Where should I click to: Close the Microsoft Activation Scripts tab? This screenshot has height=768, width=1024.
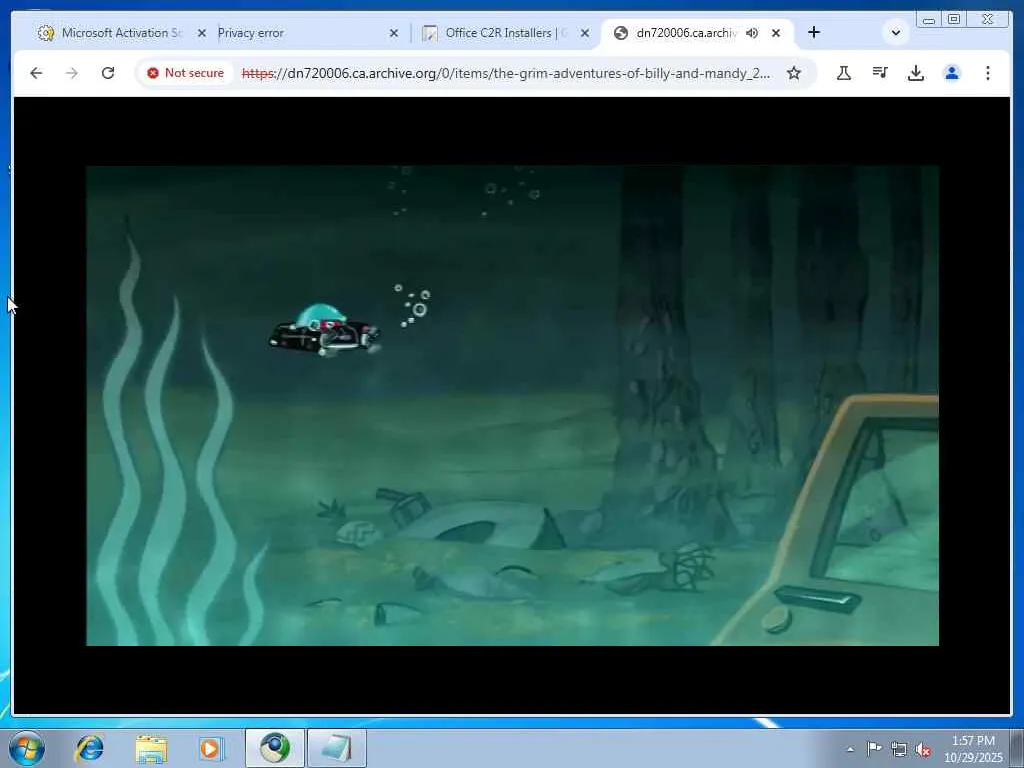tap(202, 33)
